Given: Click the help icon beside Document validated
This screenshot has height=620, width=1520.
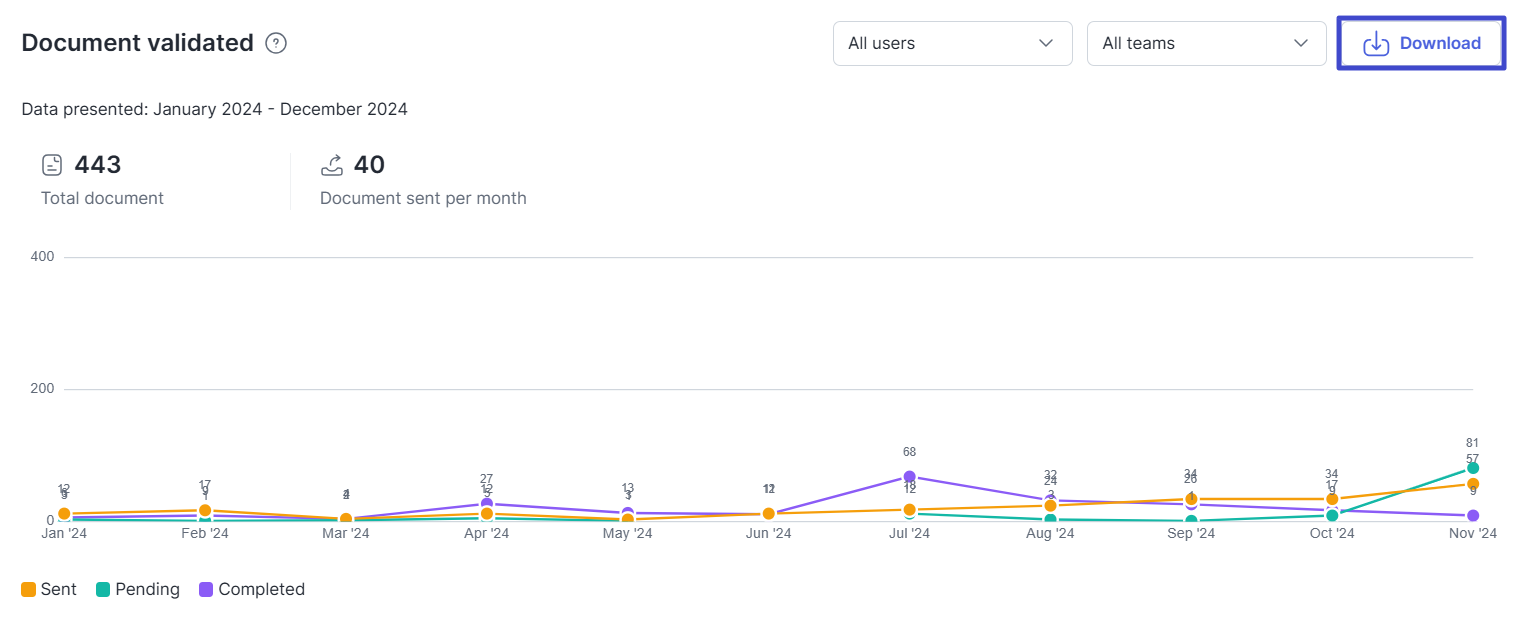Looking at the screenshot, I should [276, 43].
